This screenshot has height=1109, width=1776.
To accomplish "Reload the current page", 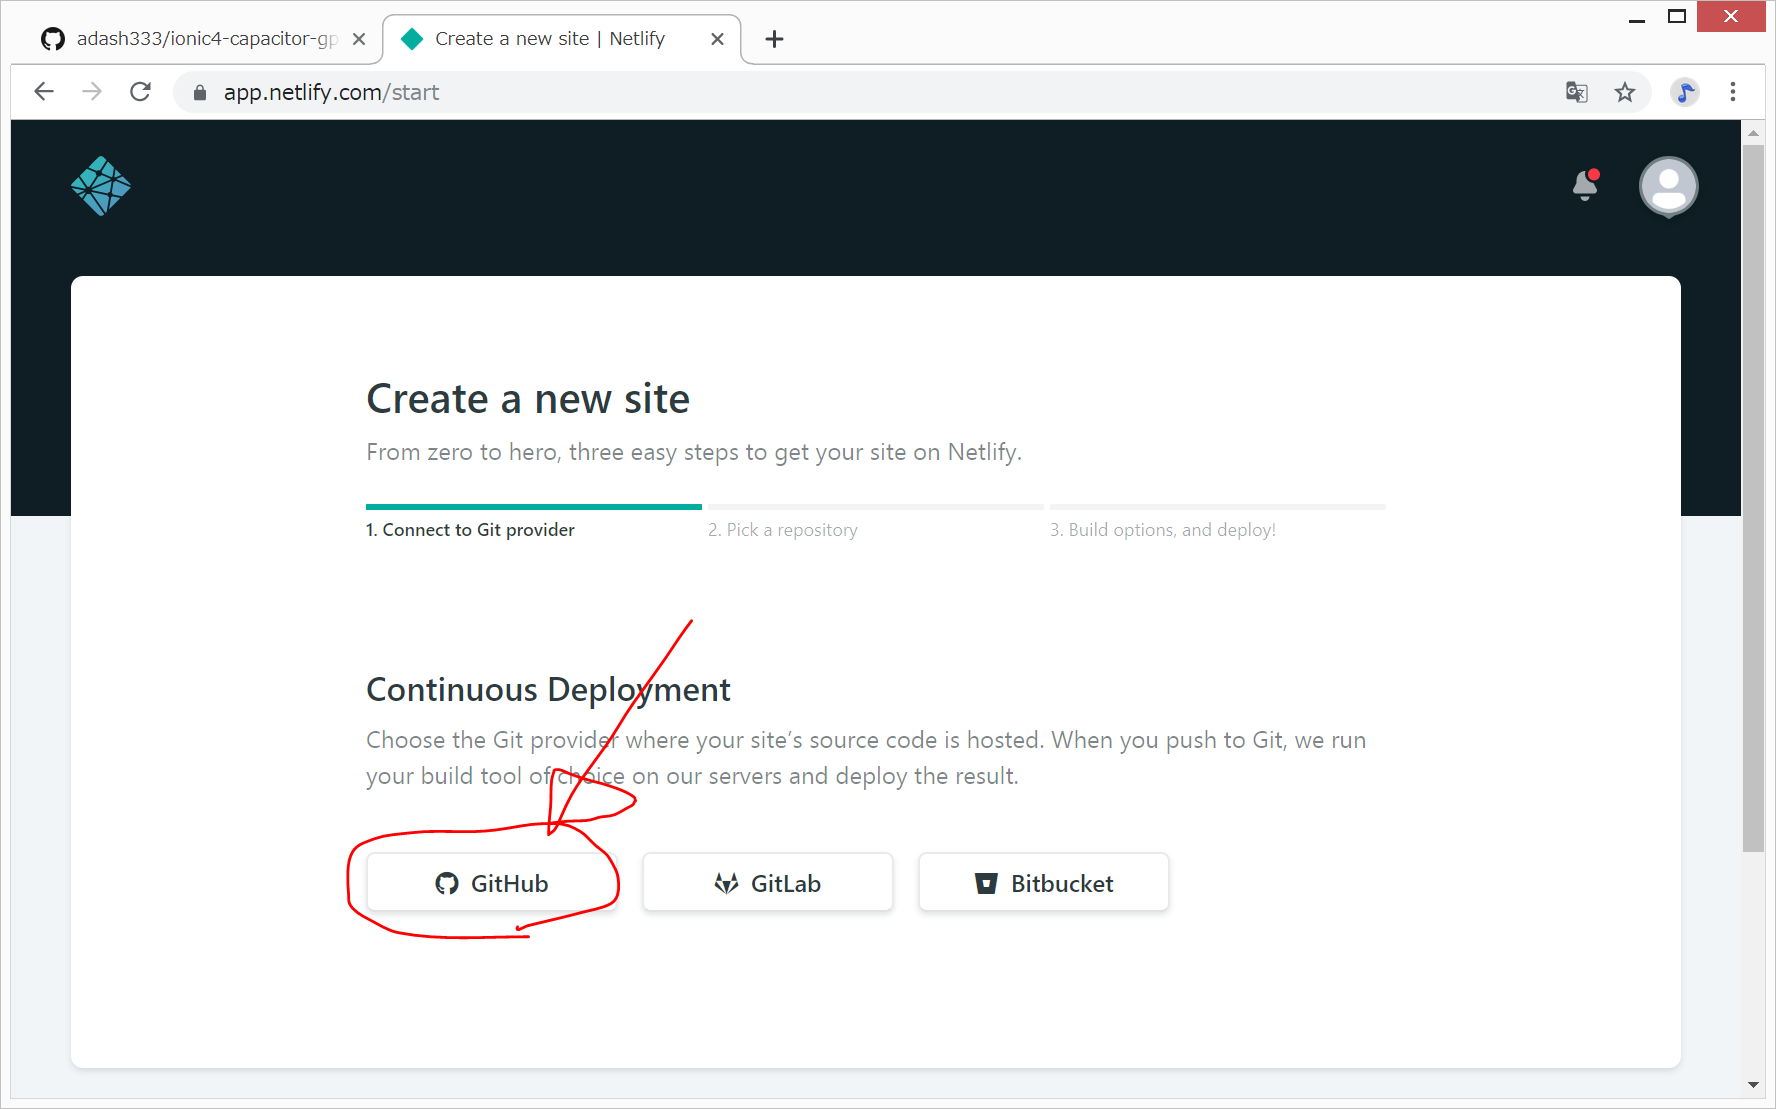I will point(141,92).
